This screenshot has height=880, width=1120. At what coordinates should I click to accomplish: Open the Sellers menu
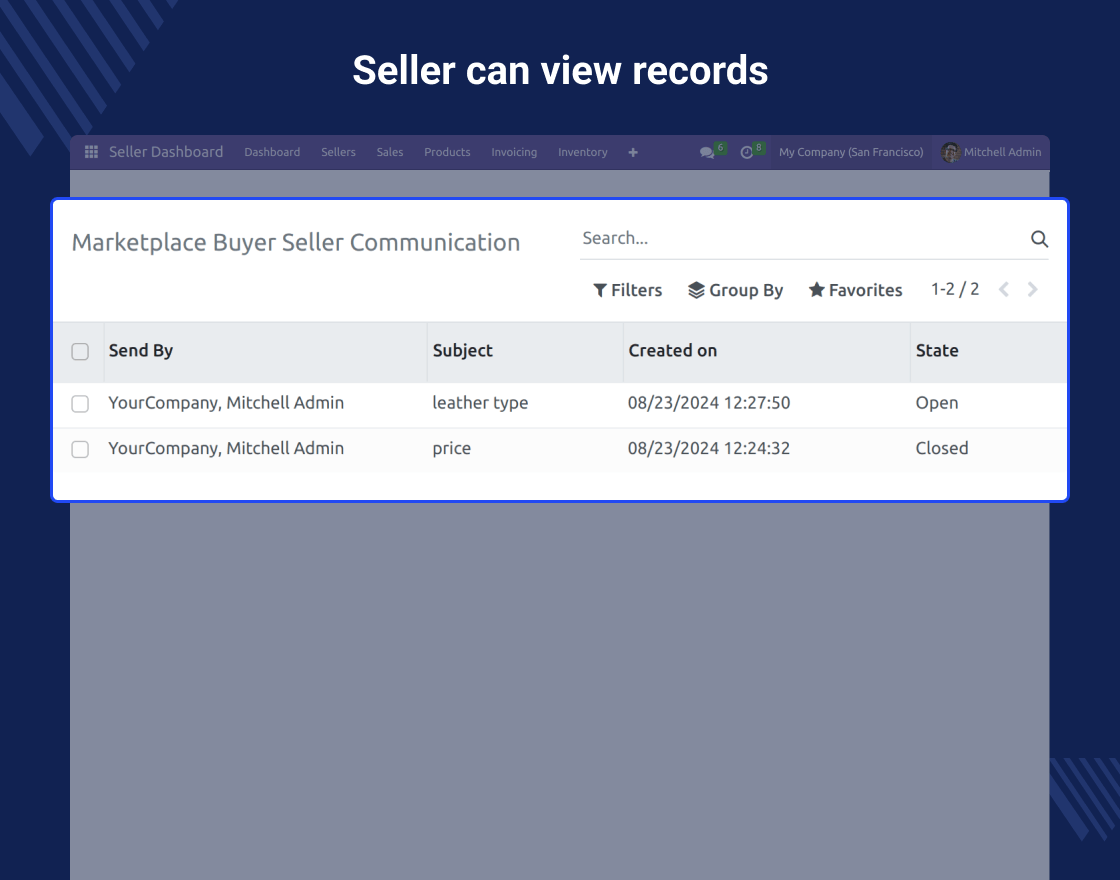tap(338, 152)
